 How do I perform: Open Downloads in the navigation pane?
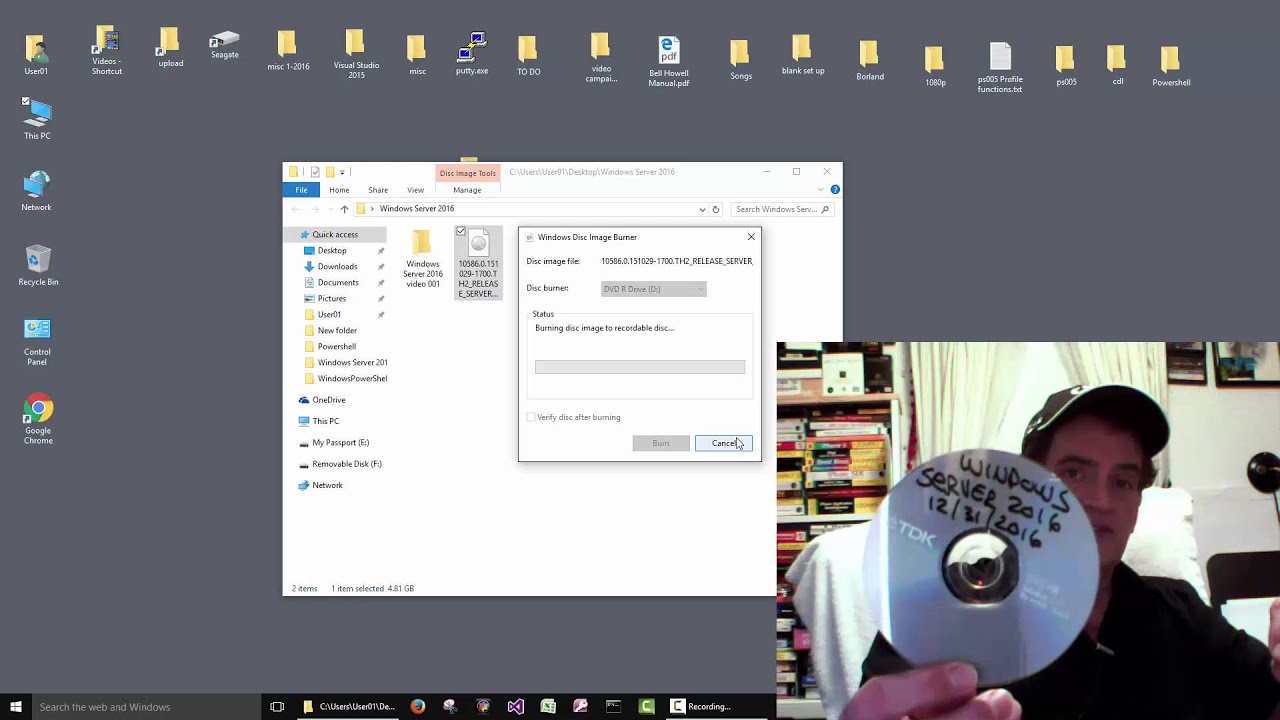click(x=337, y=267)
